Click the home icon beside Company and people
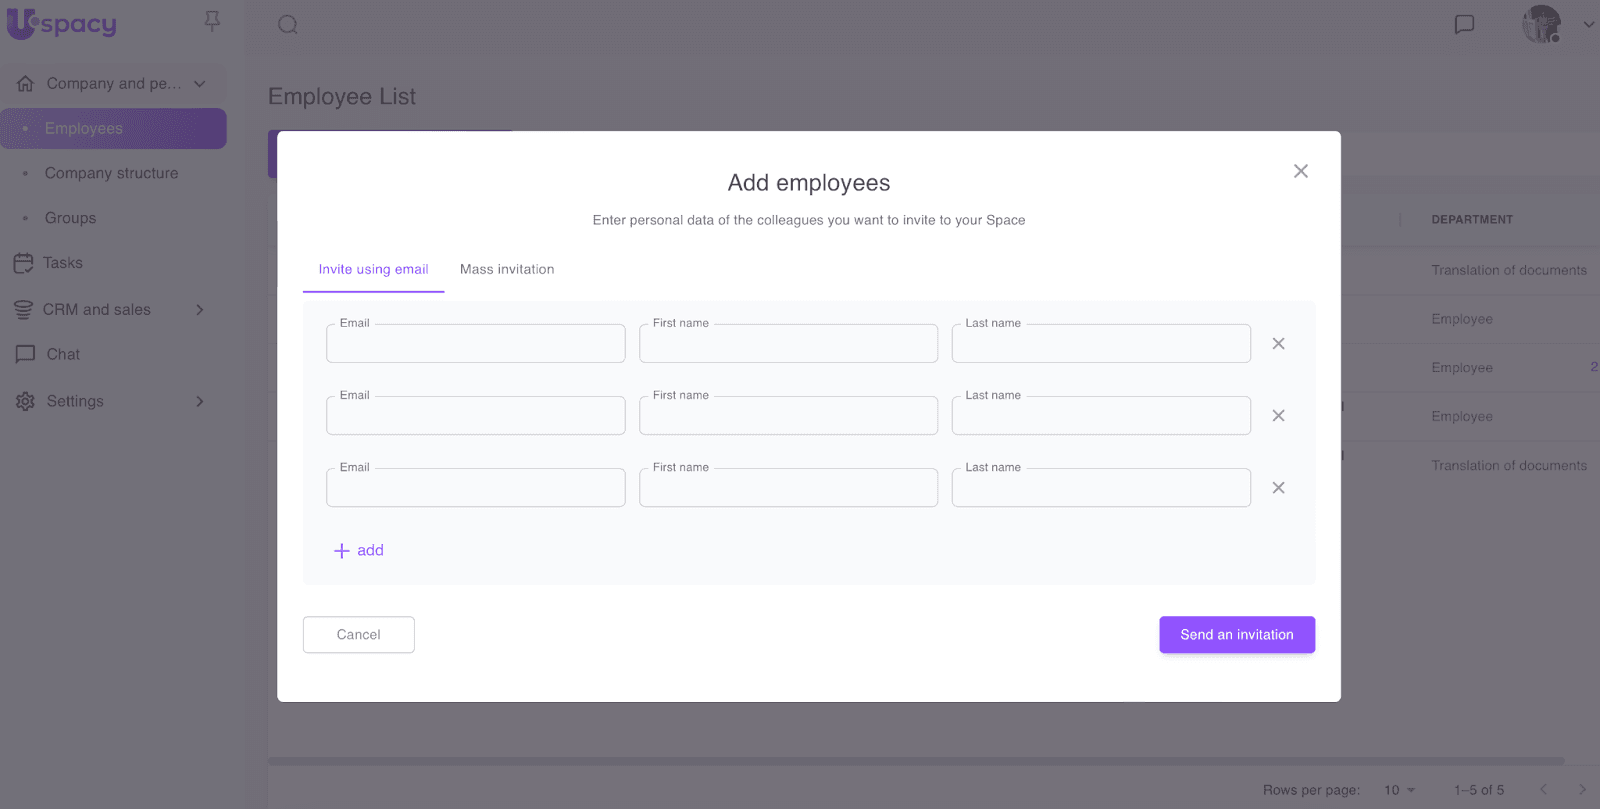The width and height of the screenshot is (1600, 809). [x=25, y=84]
